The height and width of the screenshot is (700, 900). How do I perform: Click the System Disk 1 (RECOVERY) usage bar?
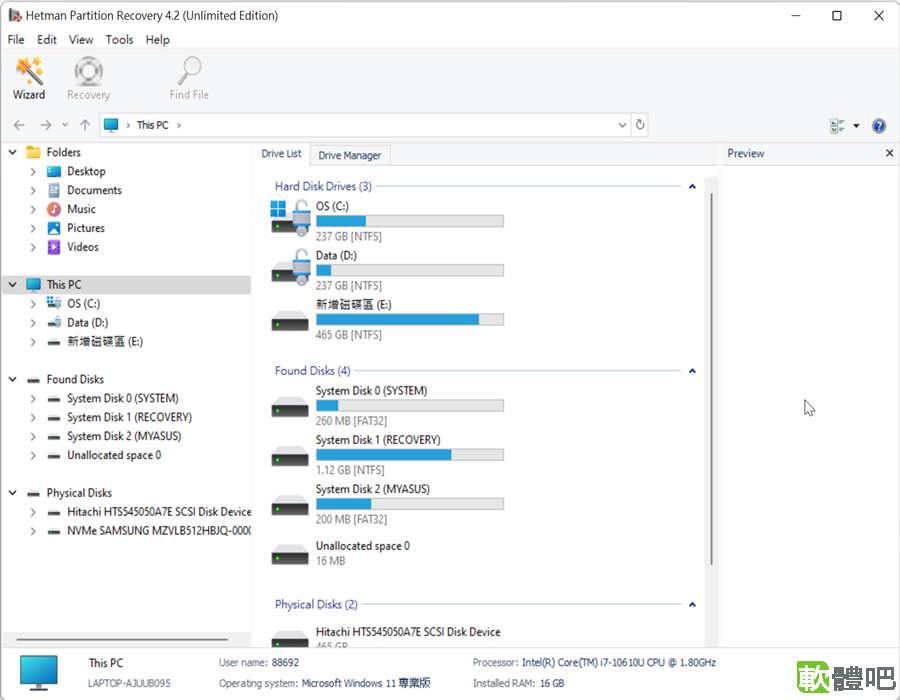(x=410, y=455)
